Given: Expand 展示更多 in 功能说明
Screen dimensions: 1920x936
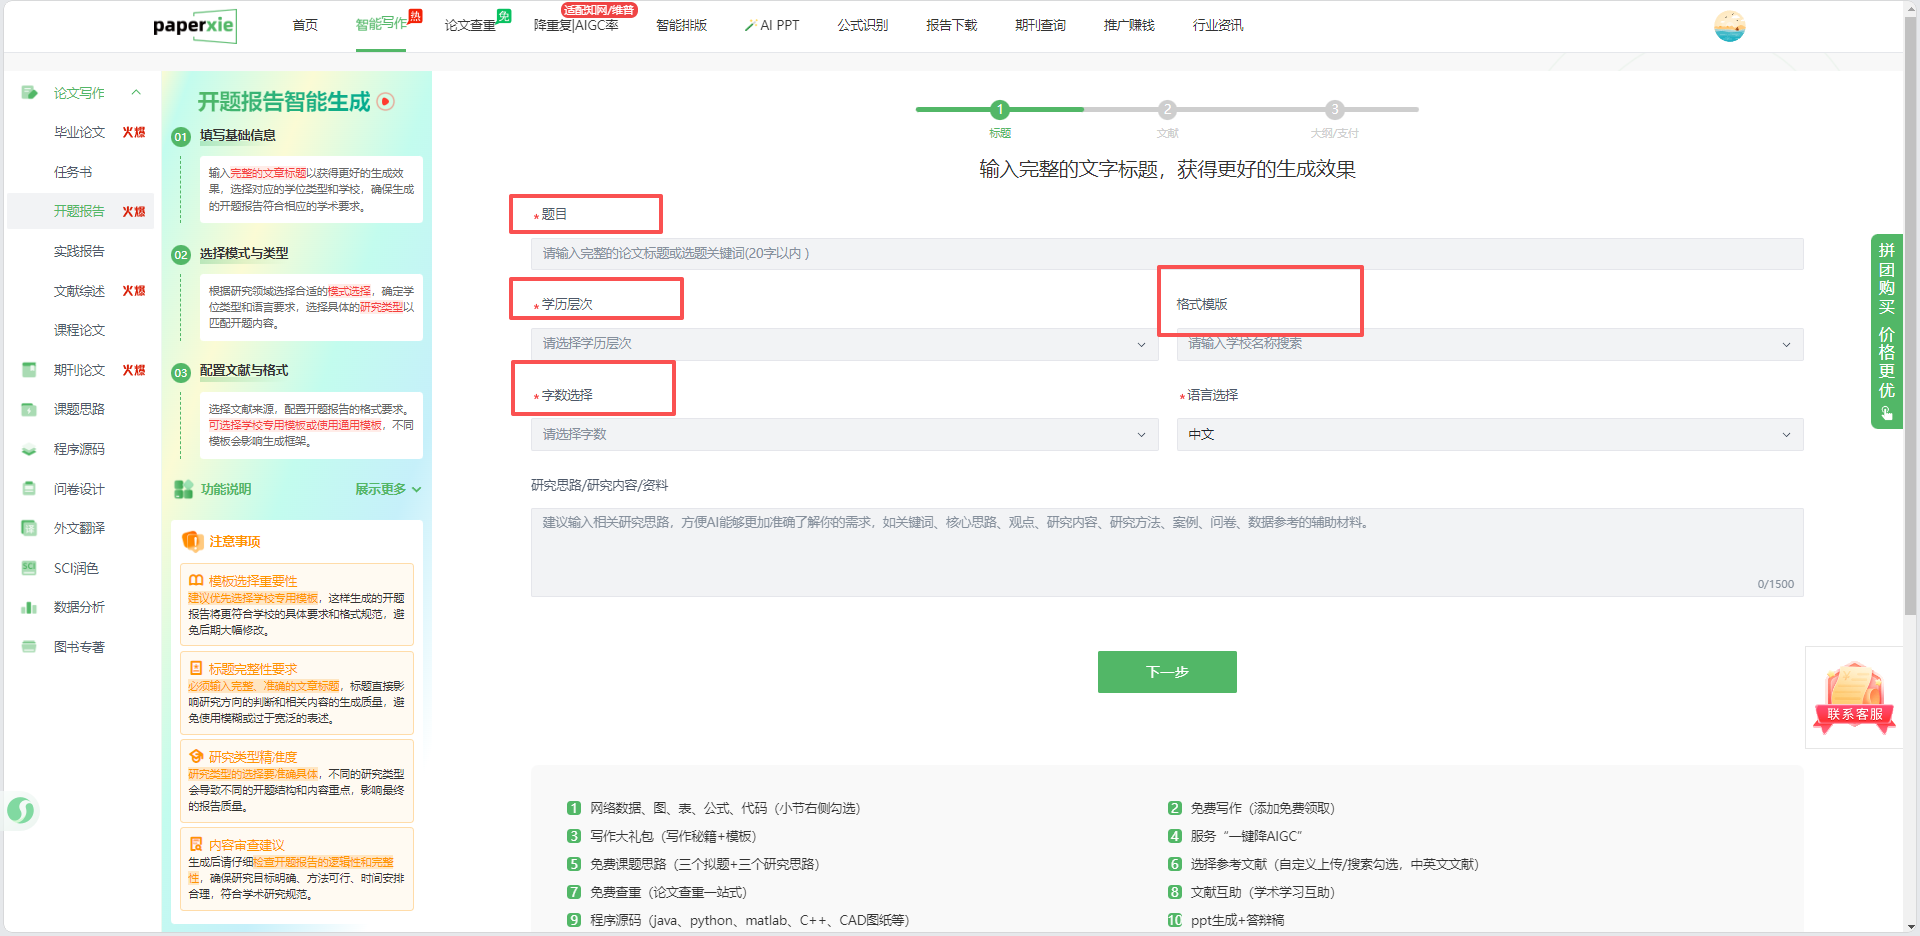Looking at the screenshot, I should click(388, 489).
